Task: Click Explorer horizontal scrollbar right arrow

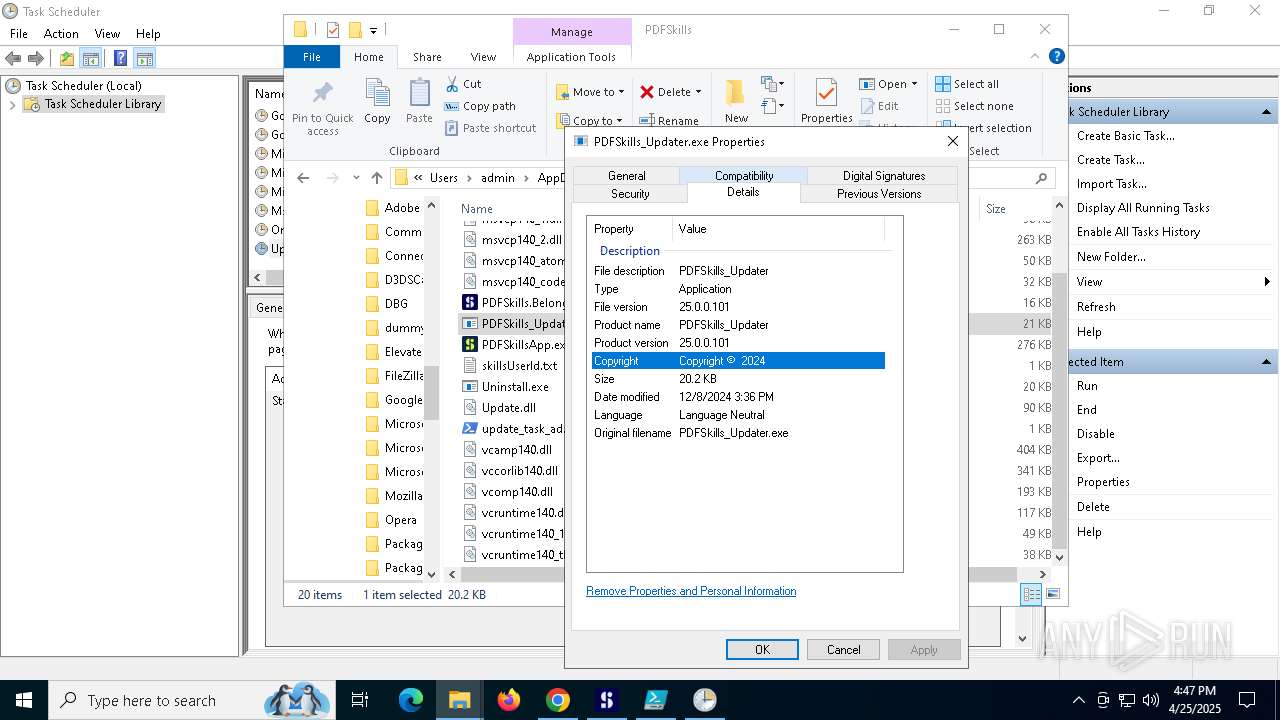Action: pyautogui.click(x=1042, y=574)
